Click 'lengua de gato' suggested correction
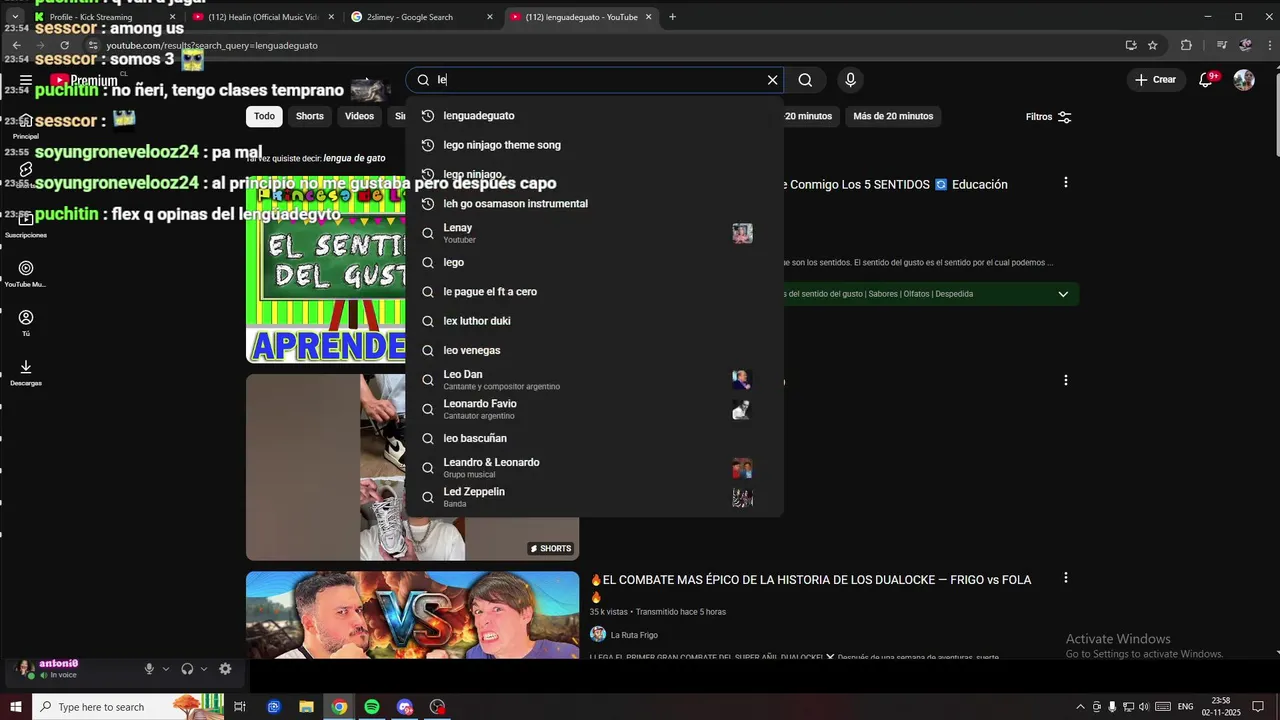1280x720 pixels. point(354,158)
